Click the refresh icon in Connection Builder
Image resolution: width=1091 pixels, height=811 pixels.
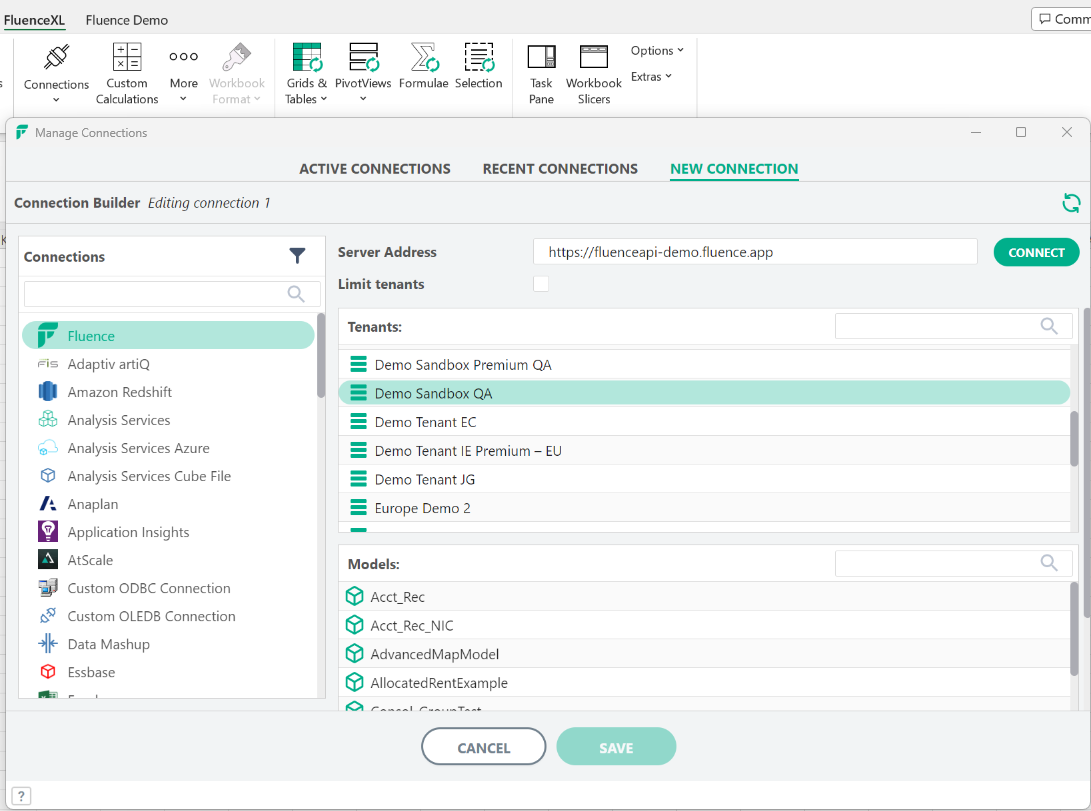pyautogui.click(x=1071, y=203)
